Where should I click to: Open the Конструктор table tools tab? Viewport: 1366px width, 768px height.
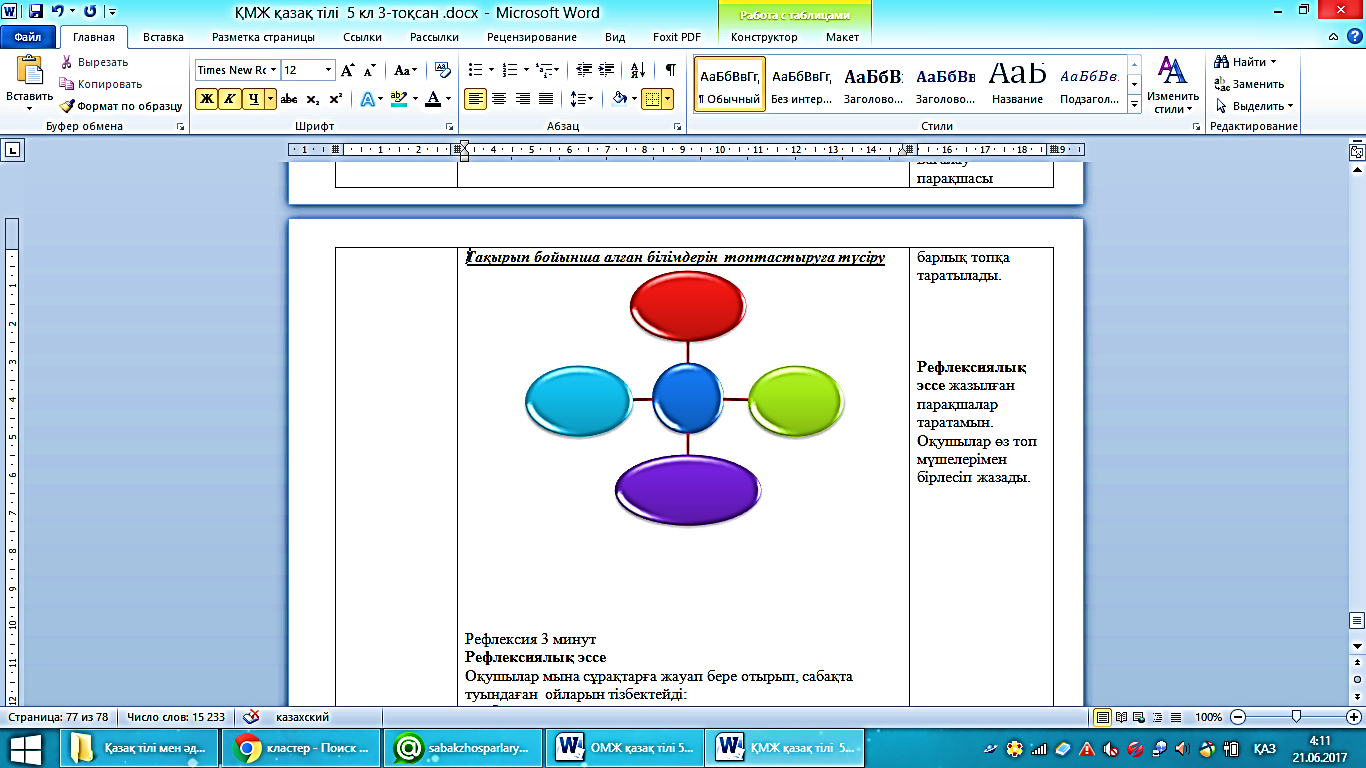[764, 37]
